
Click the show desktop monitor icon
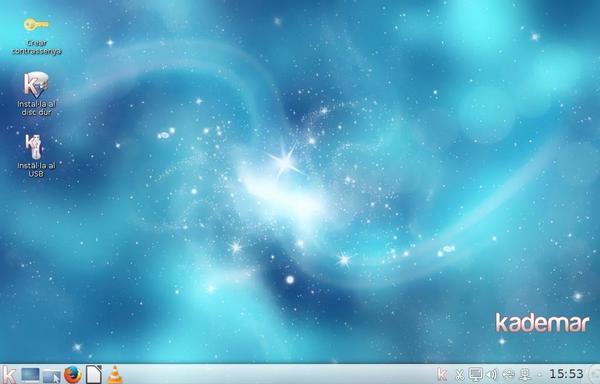click(30, 374)
